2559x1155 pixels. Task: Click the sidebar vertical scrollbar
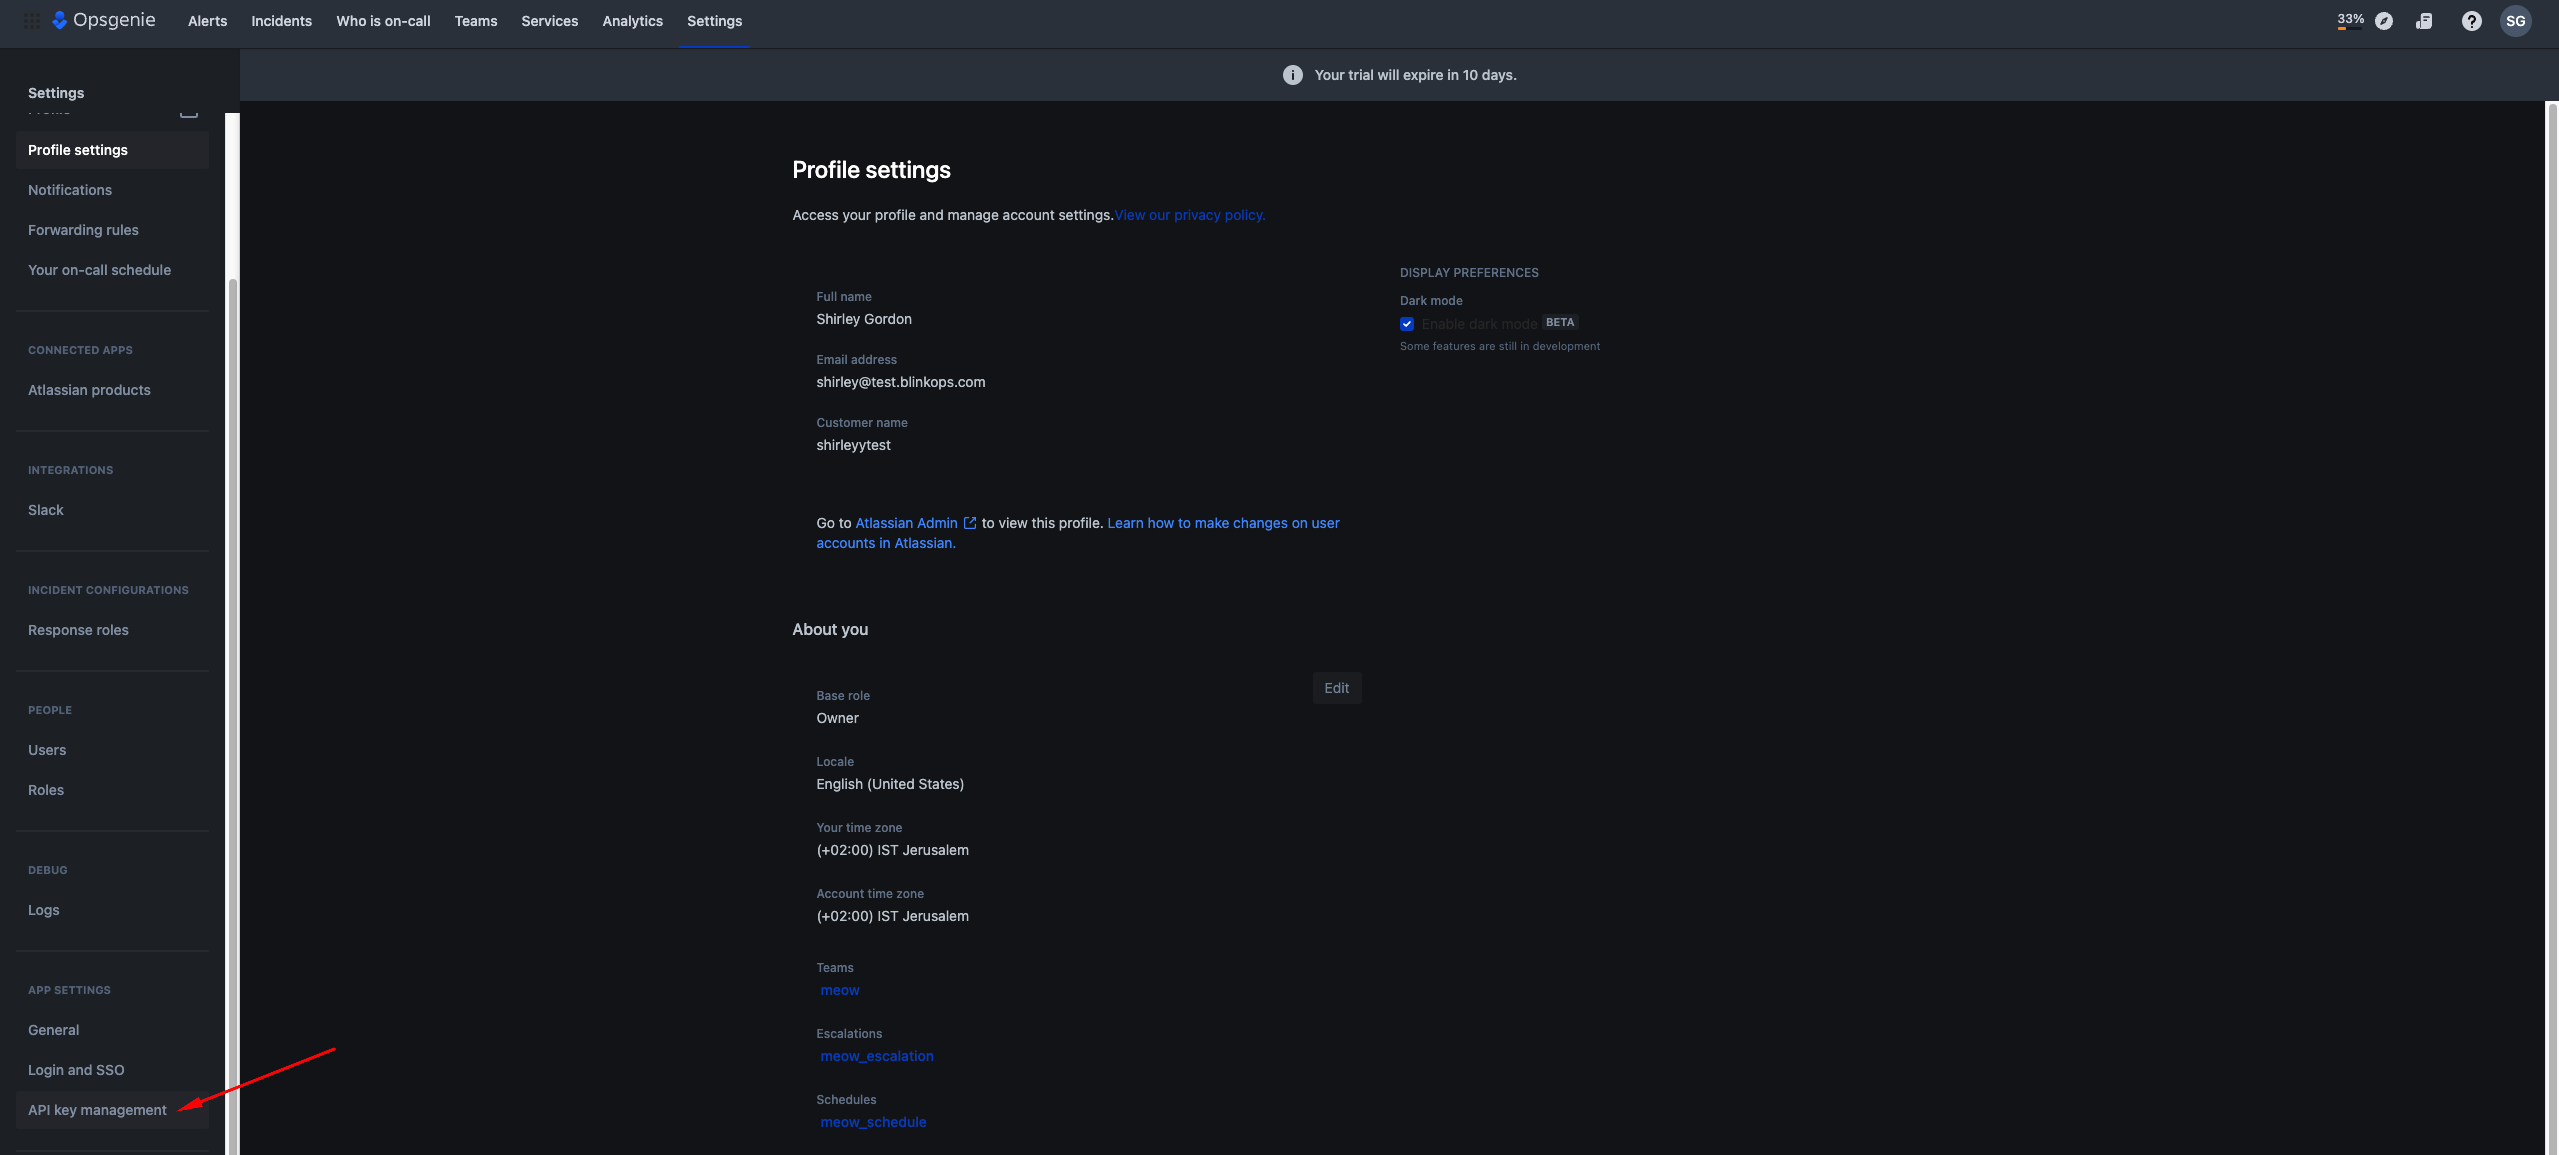233,700
